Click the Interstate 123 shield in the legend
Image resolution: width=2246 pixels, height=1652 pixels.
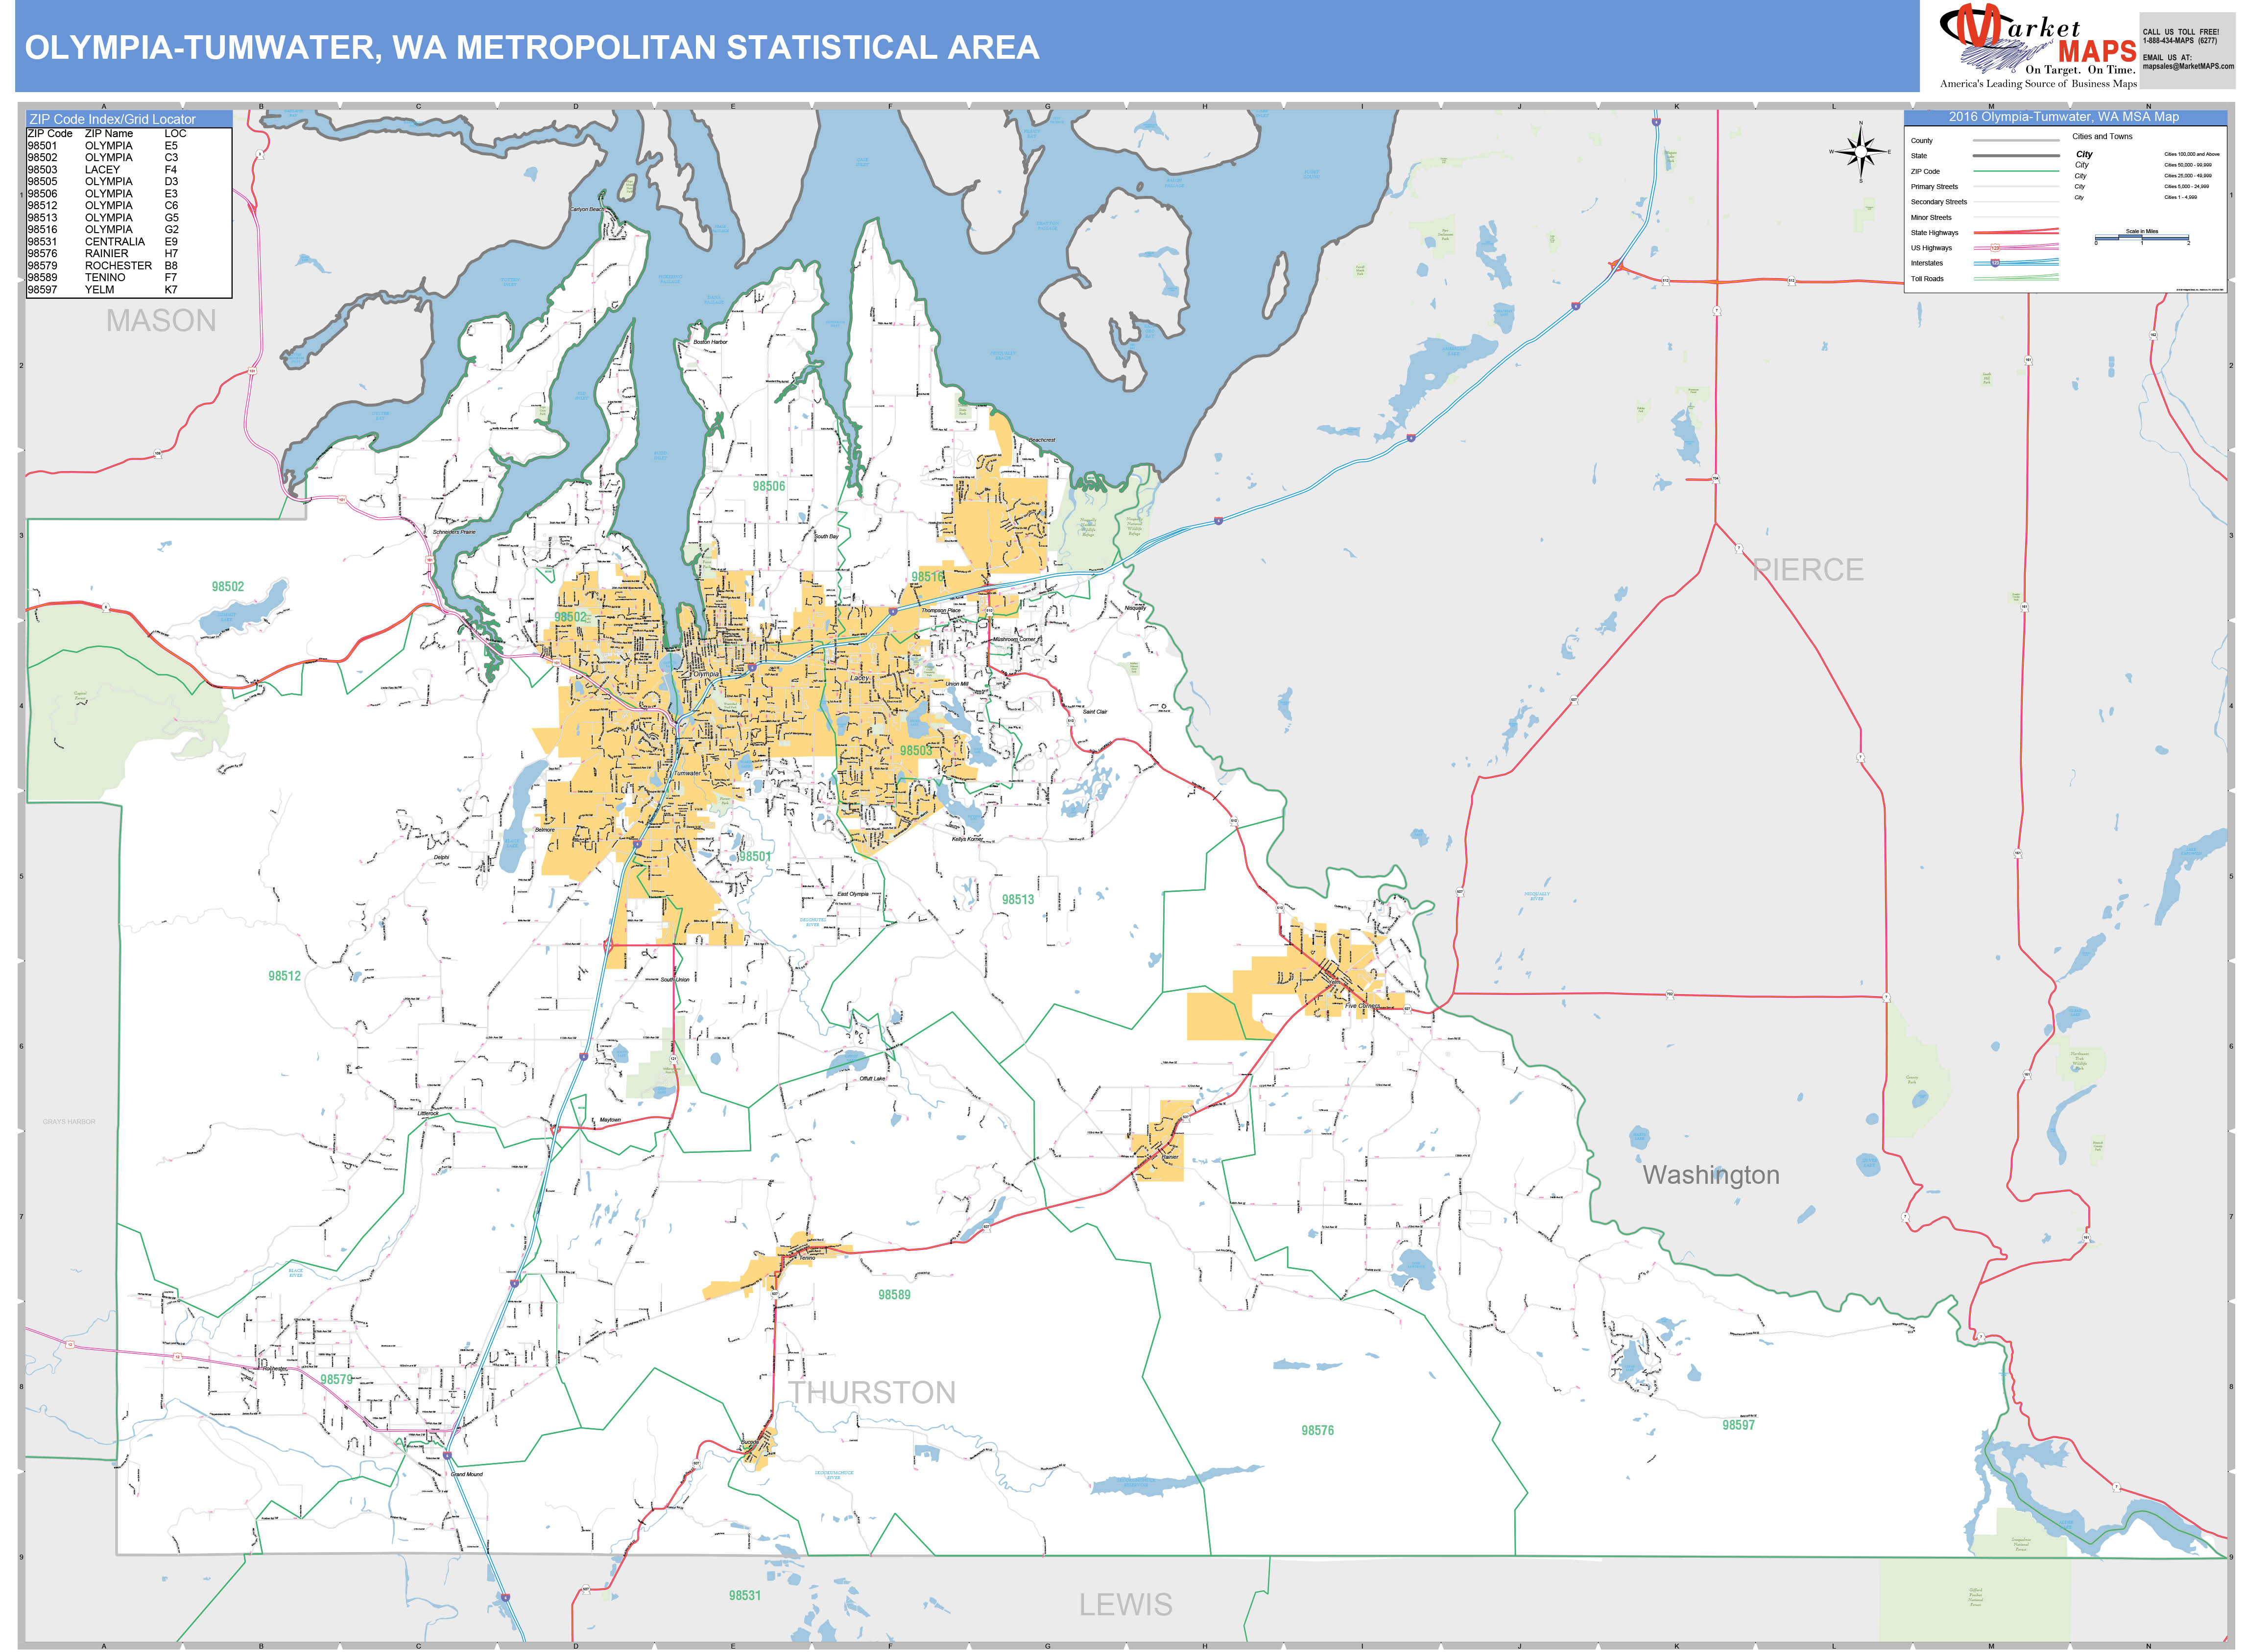click(1996, 263)
